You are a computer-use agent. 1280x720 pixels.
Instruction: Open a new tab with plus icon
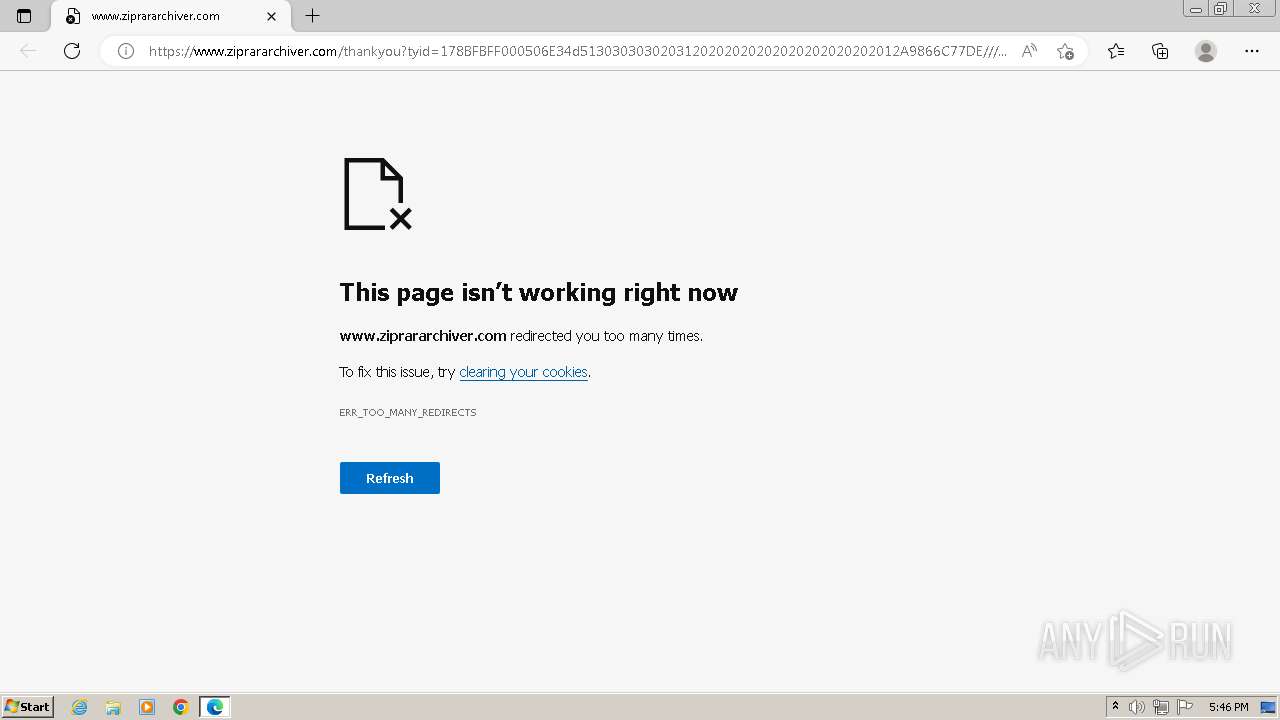[312, 16]
